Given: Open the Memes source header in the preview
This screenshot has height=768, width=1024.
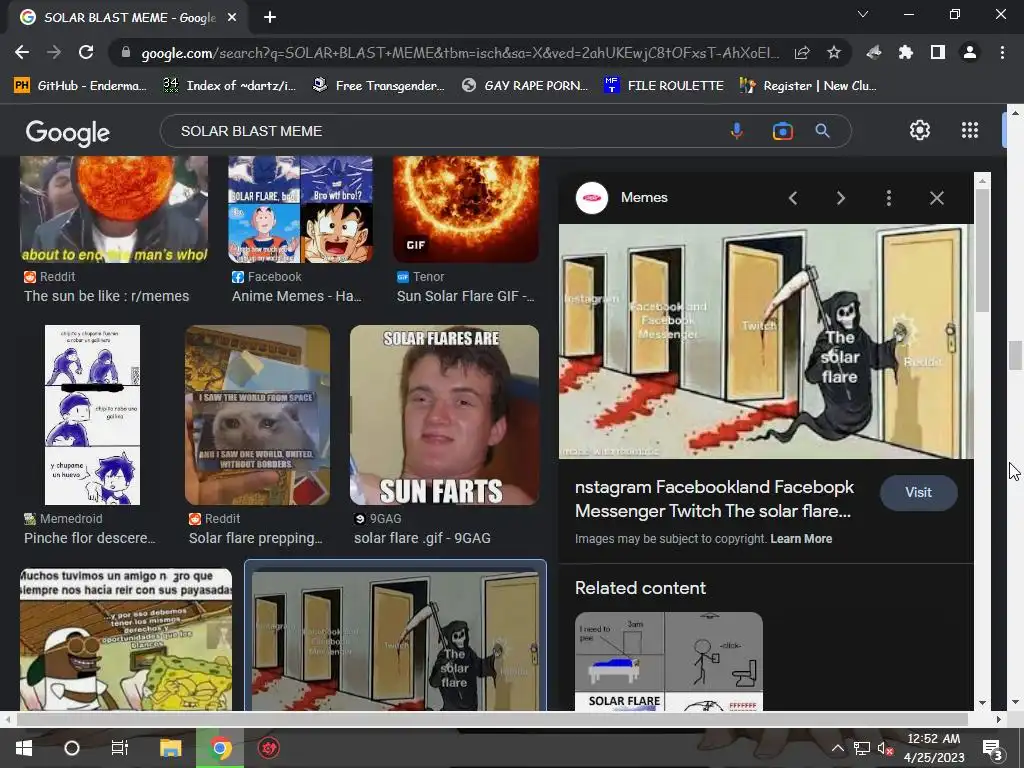Looking at the screenshot, I should (621, 198).
